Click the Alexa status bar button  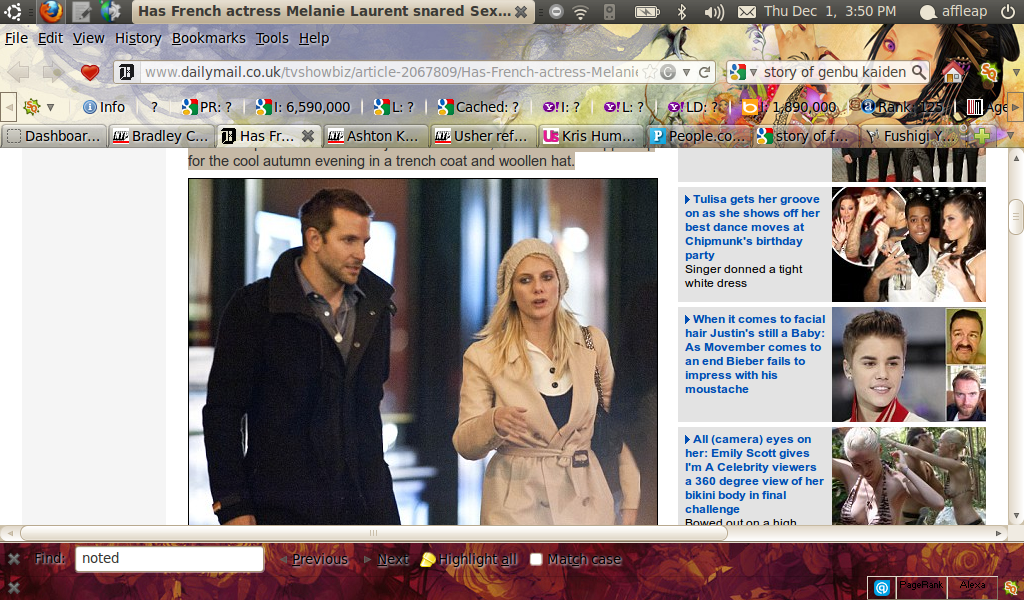coord(972,586)
